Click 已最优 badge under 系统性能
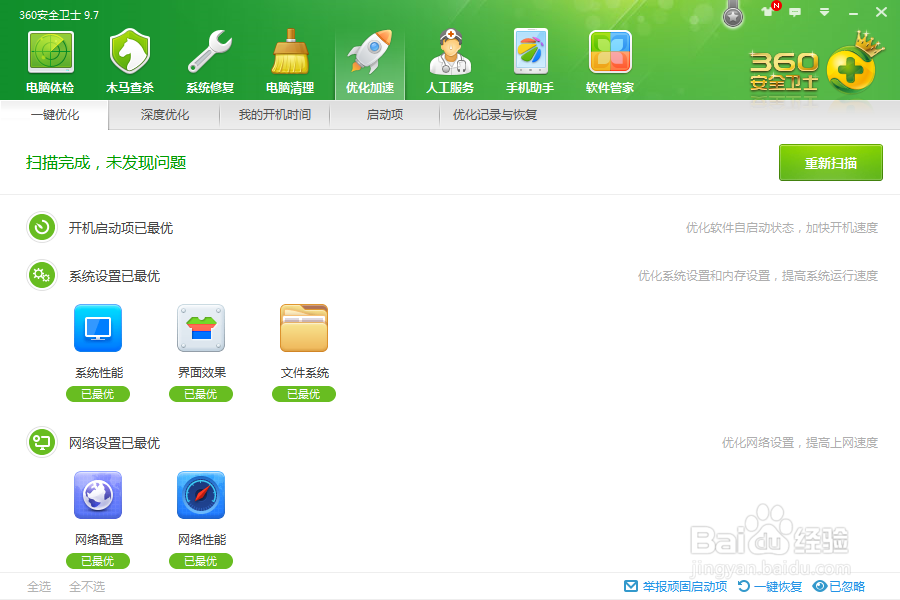 (98, 394)
